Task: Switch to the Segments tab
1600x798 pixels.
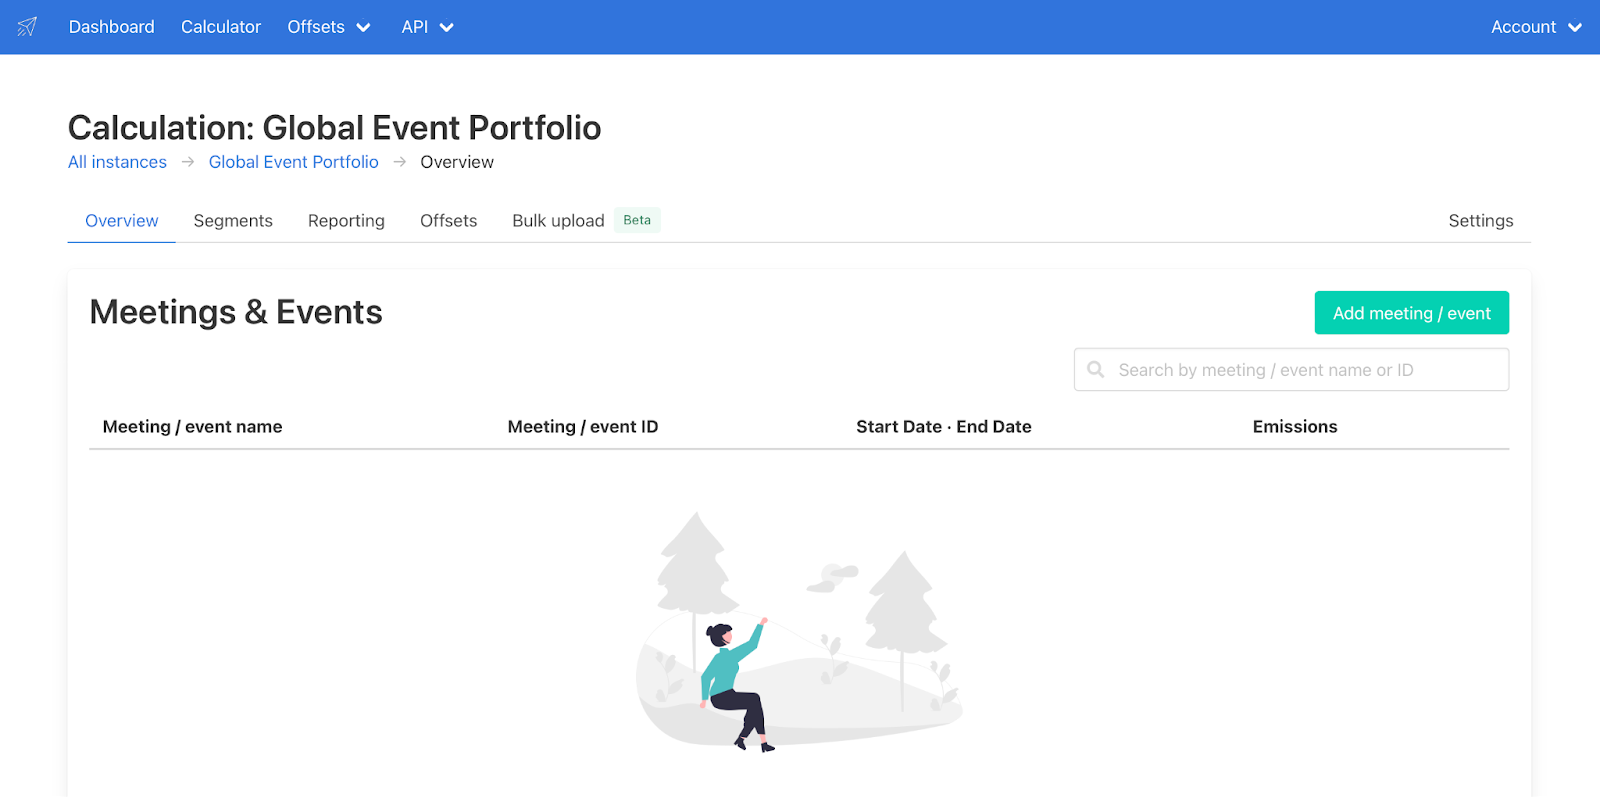Action: click(x=233, y=221)
